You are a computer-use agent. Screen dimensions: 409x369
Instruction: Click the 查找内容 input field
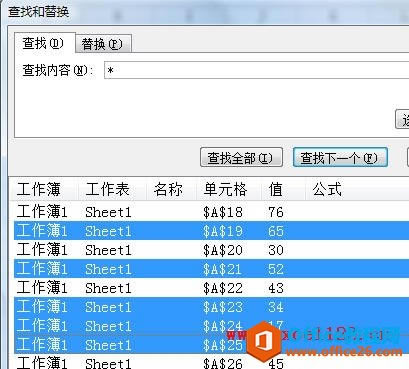pyautogui.click(x=256, y=70)
